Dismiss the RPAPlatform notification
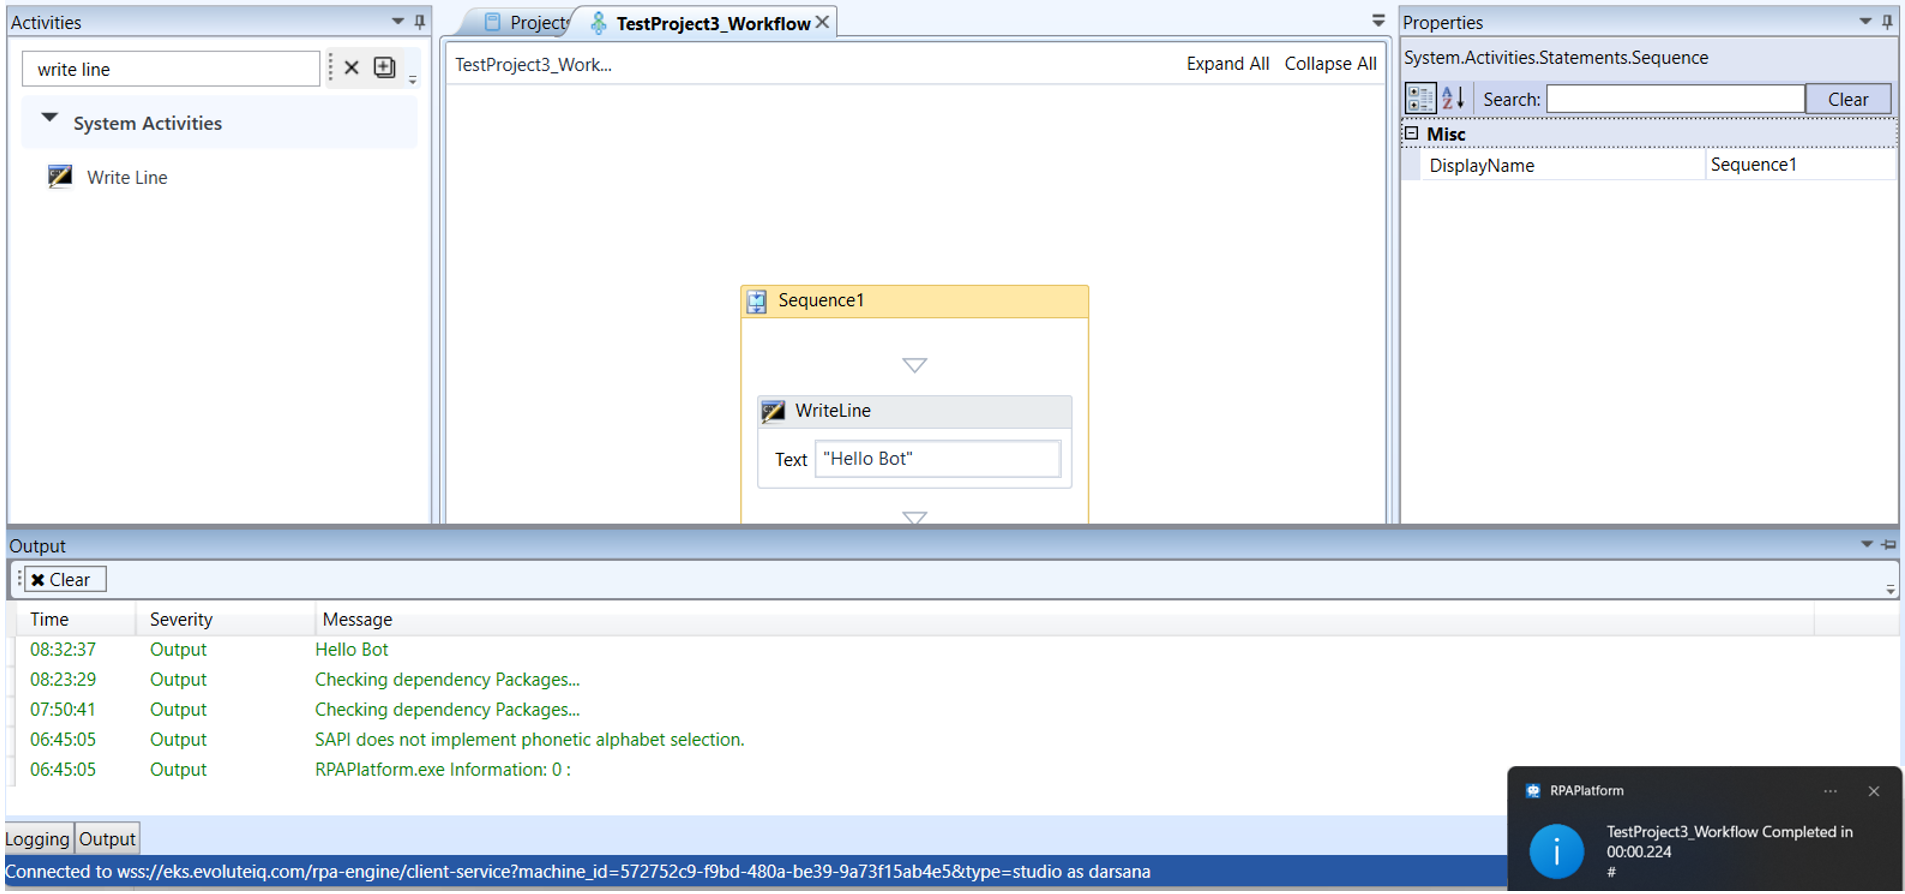The width and height of the screenshot is (1905, 894). pos(1874,791)
